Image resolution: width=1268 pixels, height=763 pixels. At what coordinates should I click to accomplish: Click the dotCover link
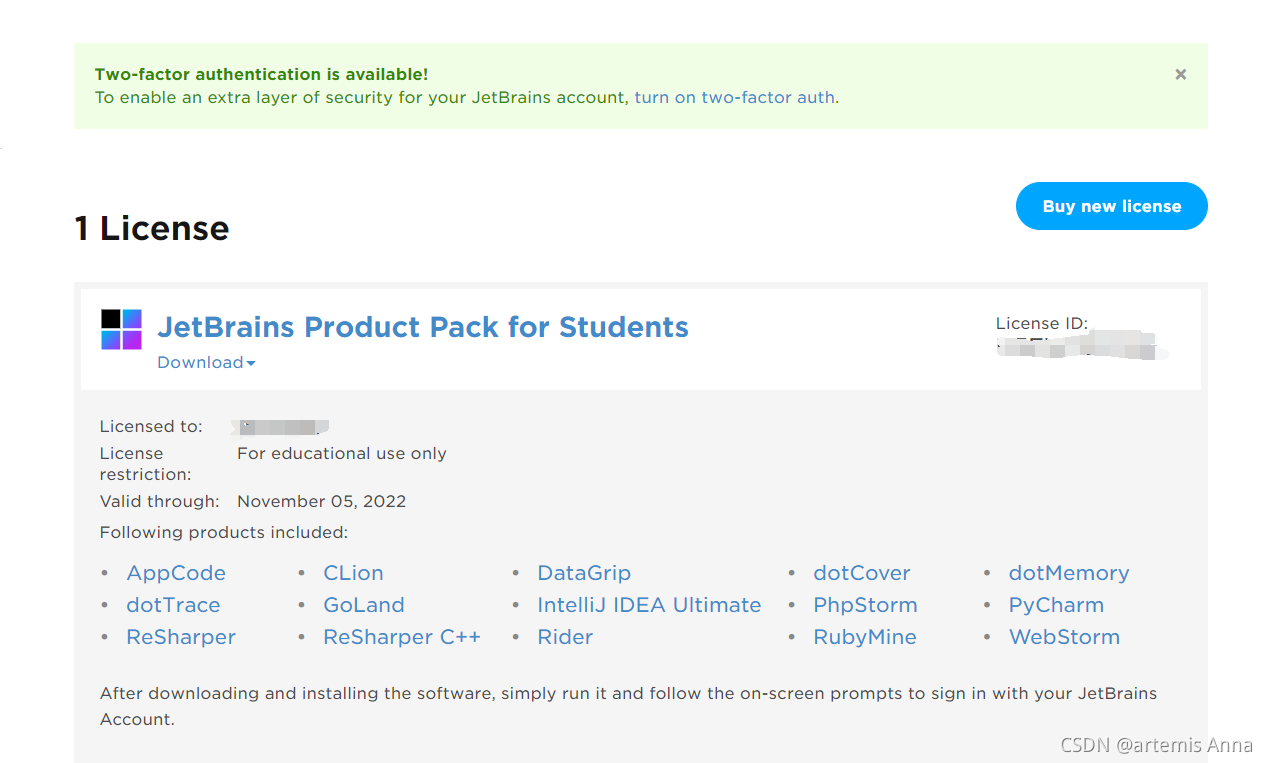(862, 573)
